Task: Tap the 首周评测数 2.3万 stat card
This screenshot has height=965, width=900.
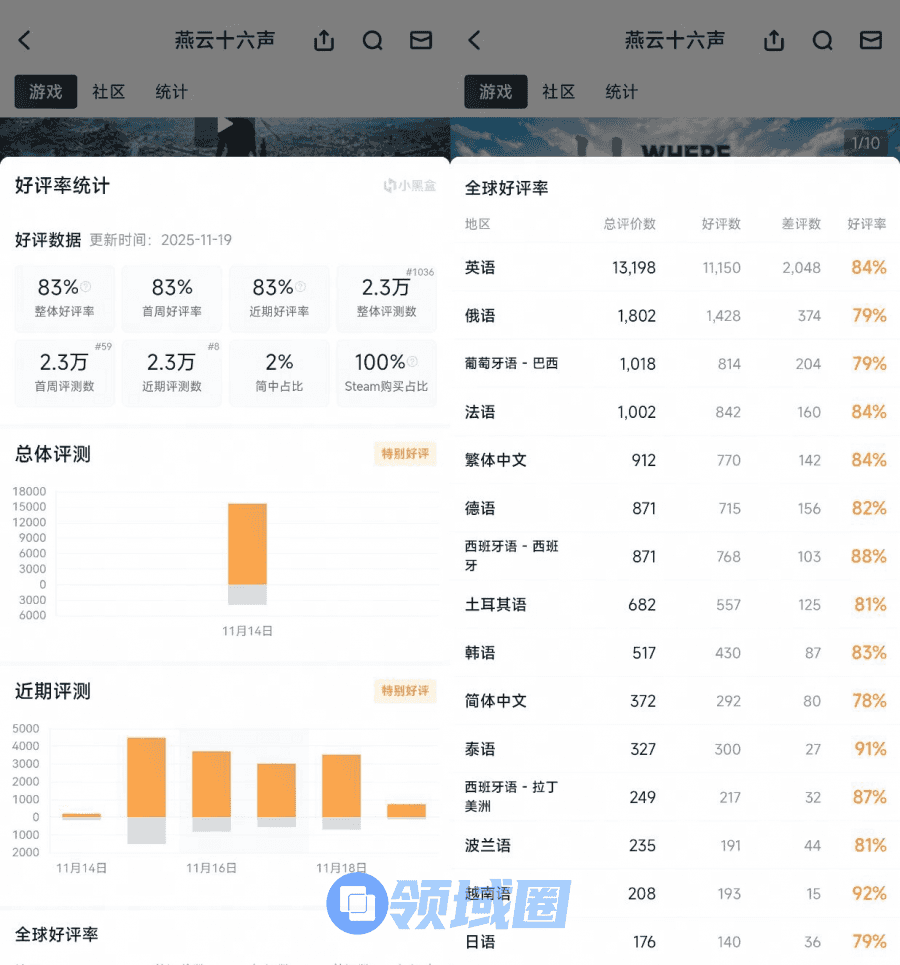Action: [65, 372]
